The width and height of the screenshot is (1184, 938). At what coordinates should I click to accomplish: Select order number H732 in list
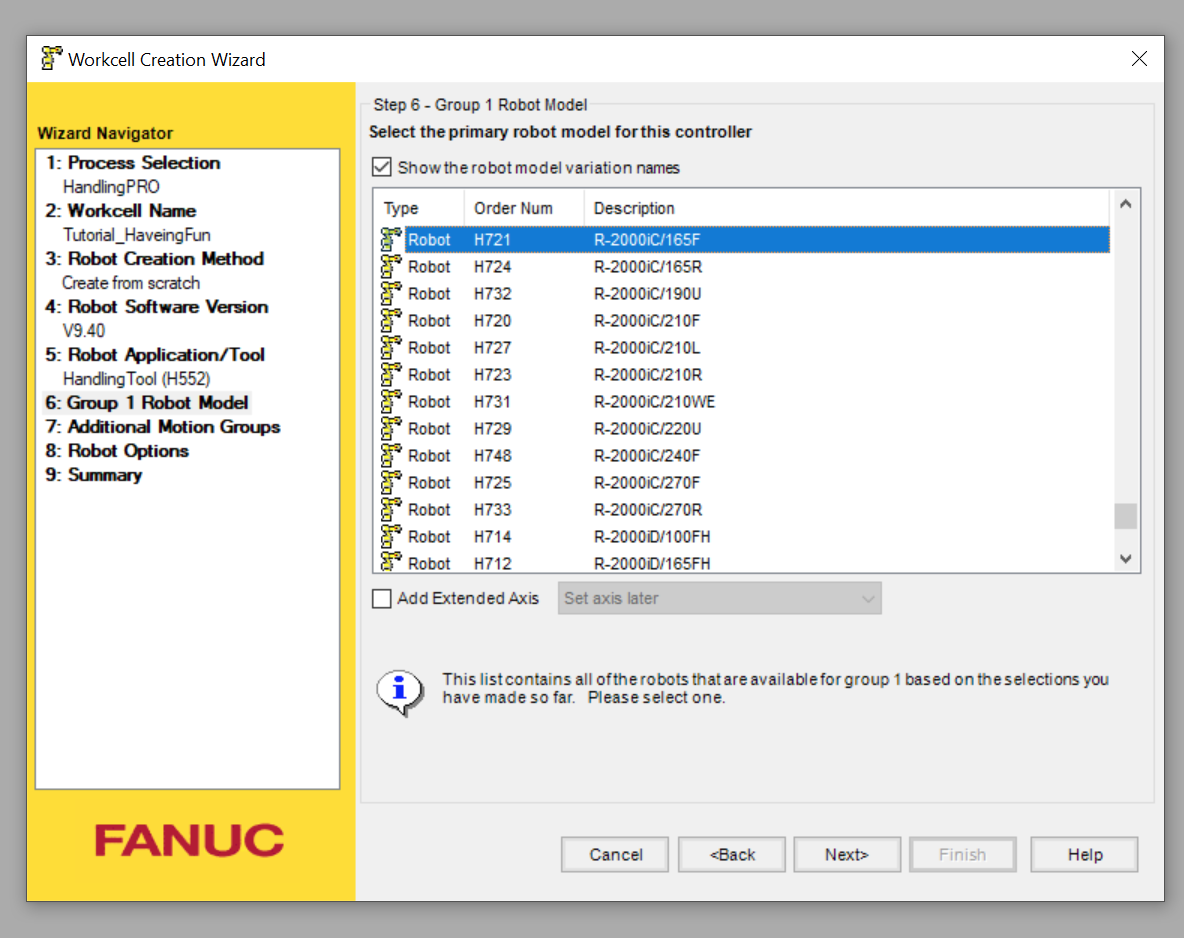click(x=492, y=294)
